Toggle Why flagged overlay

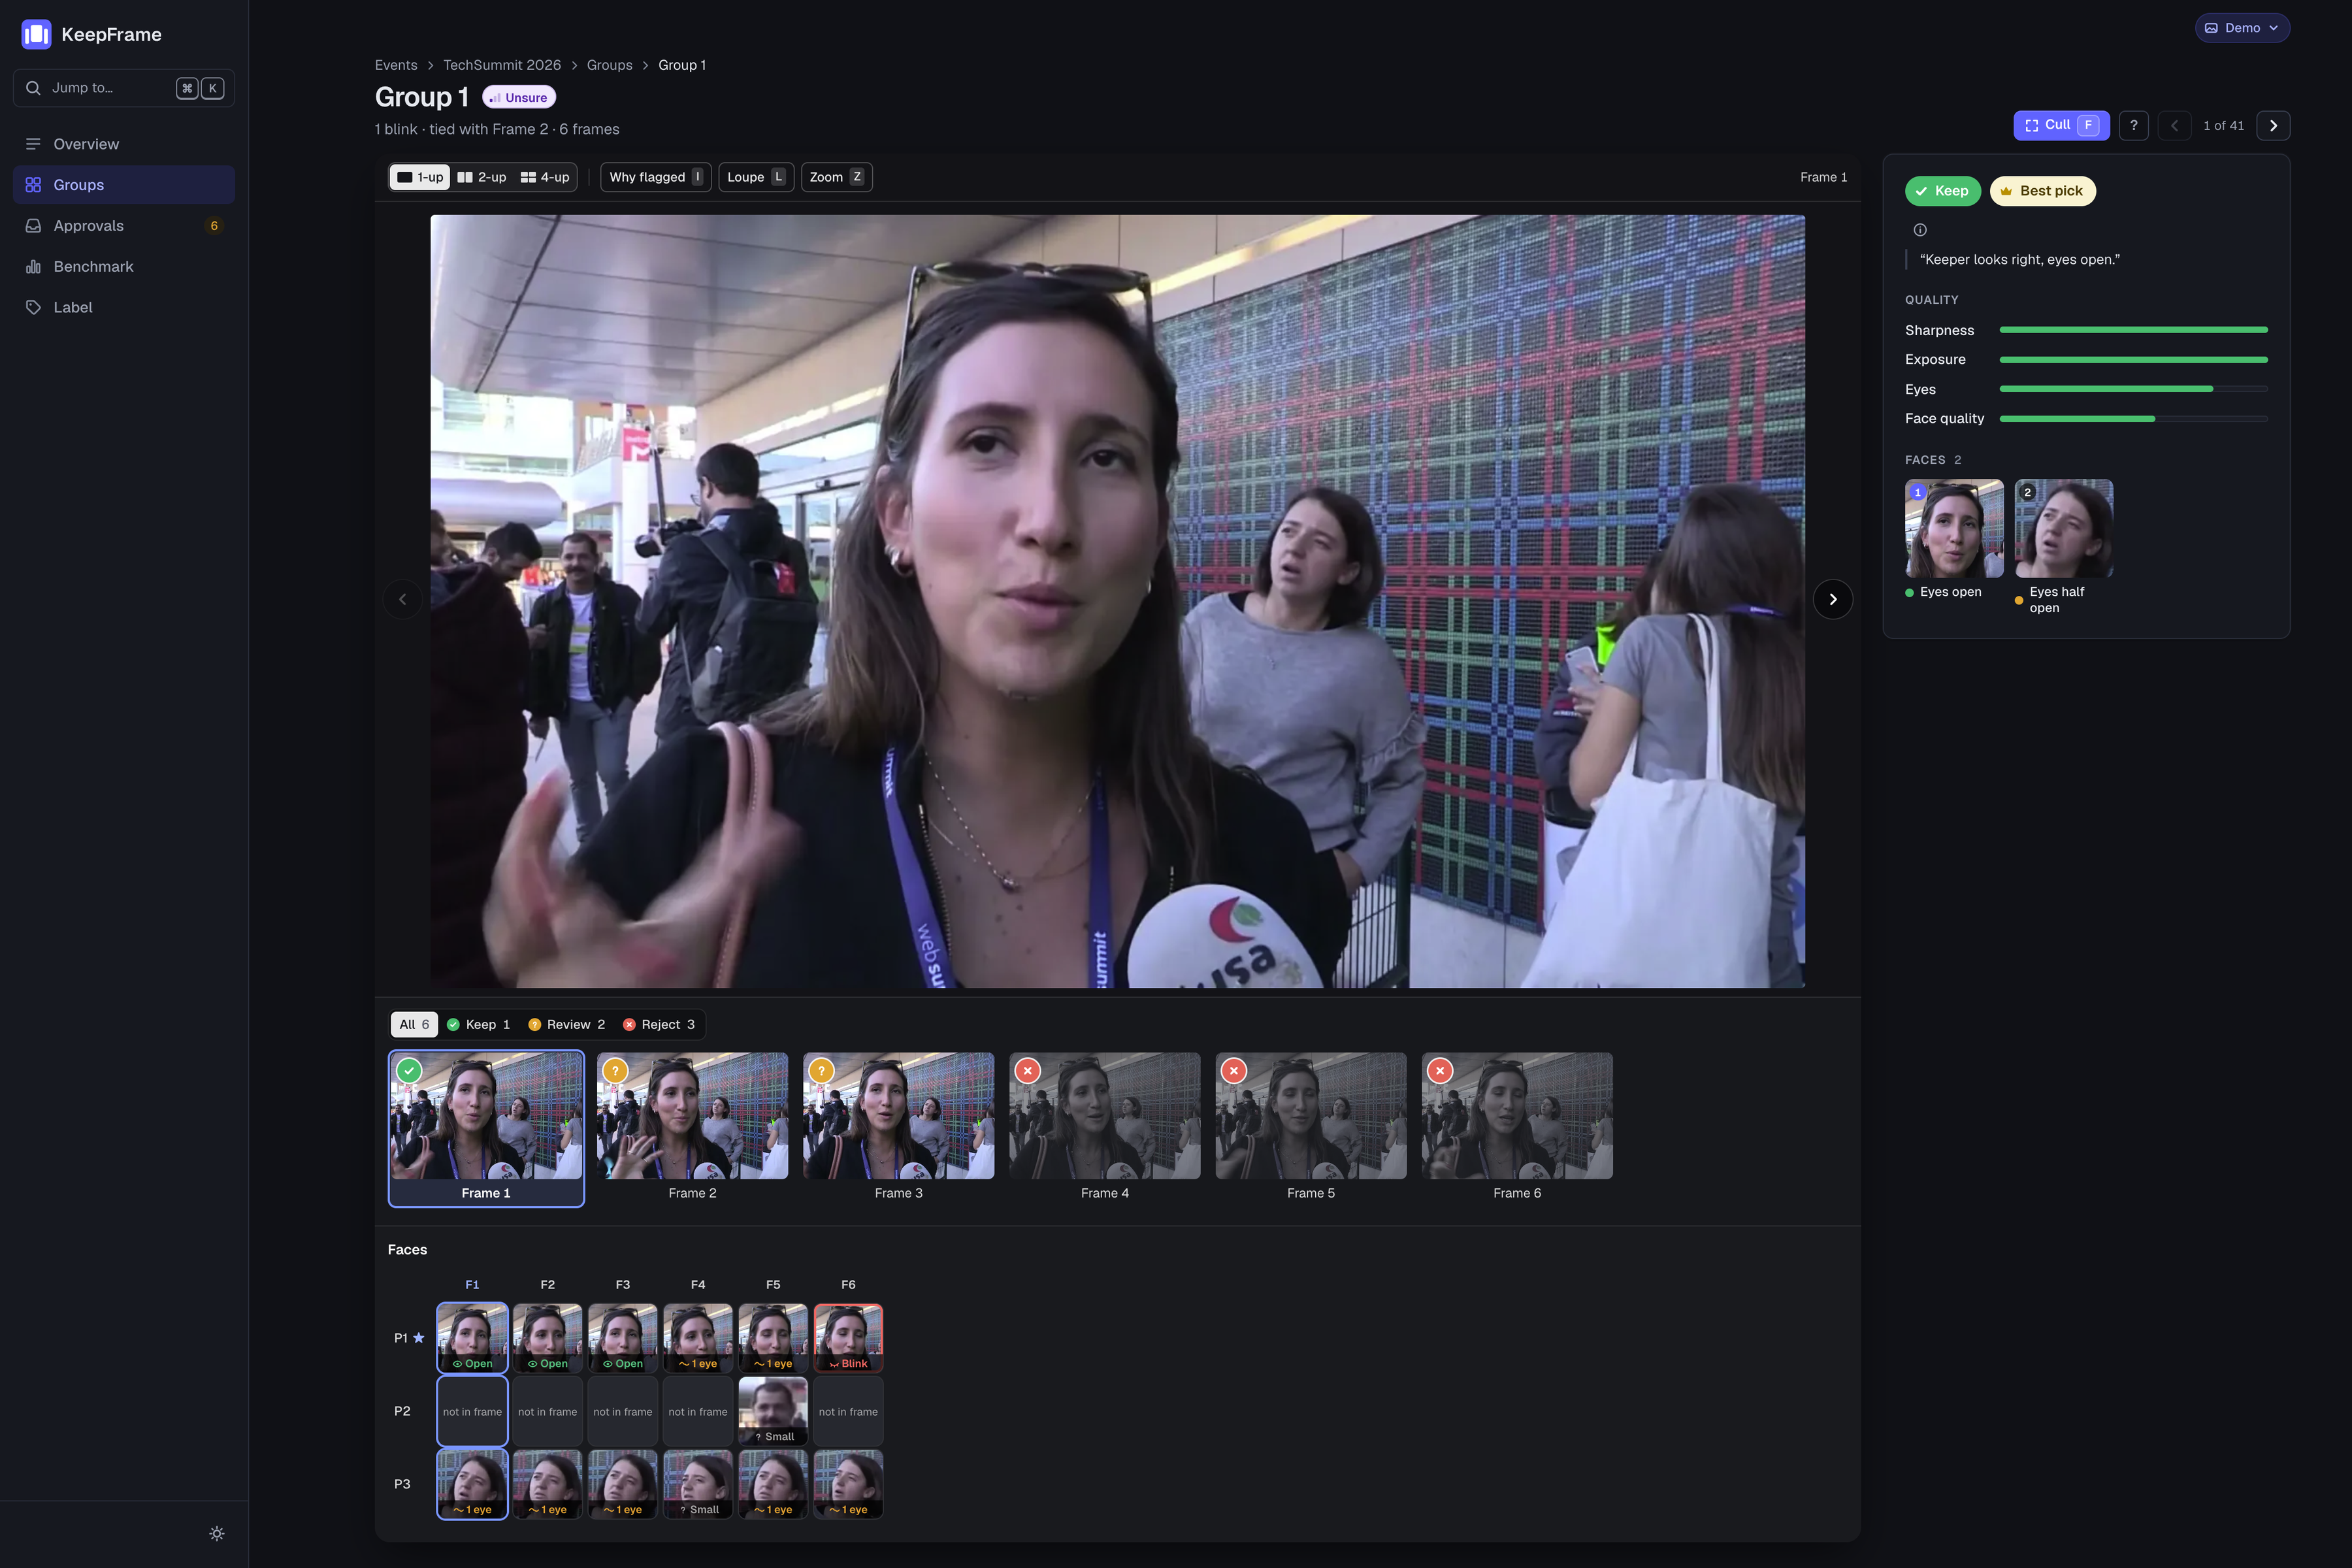[x=656, y=177]
